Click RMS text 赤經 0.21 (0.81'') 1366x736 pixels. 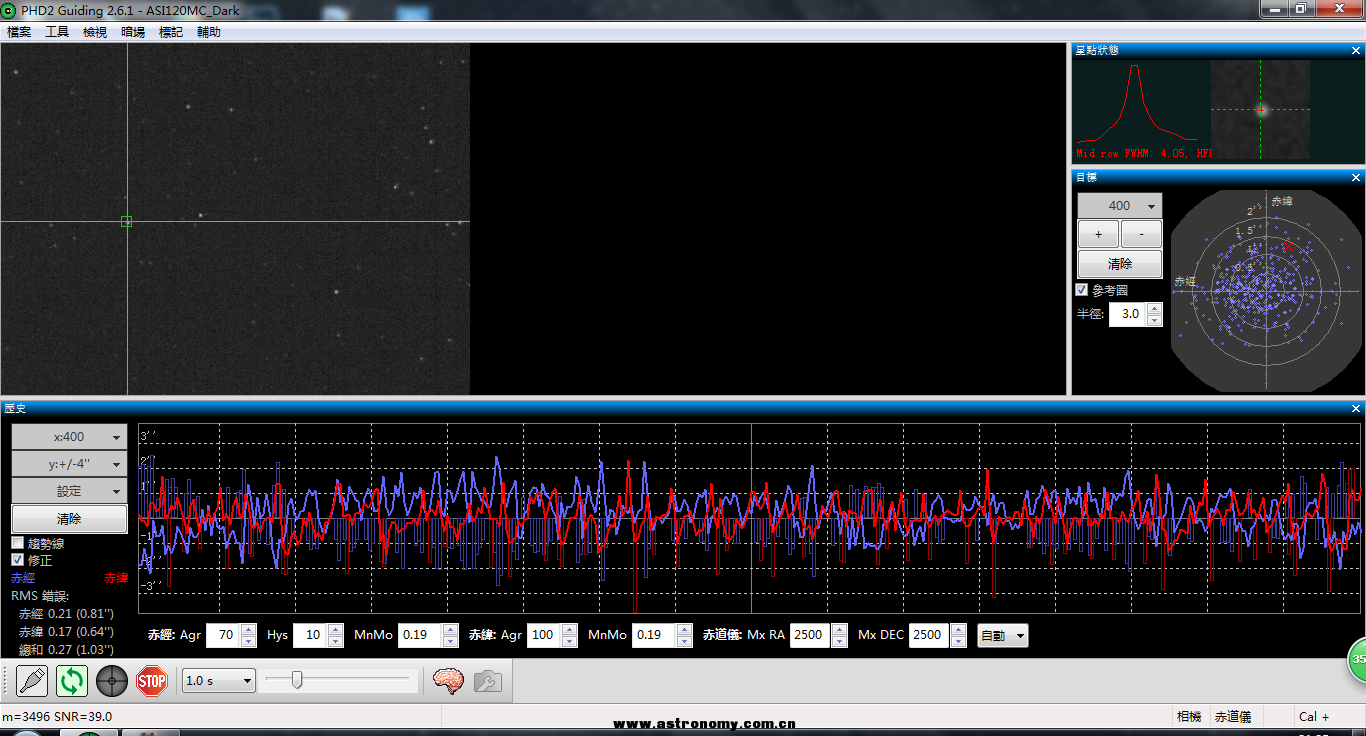(x=66, y=614)
